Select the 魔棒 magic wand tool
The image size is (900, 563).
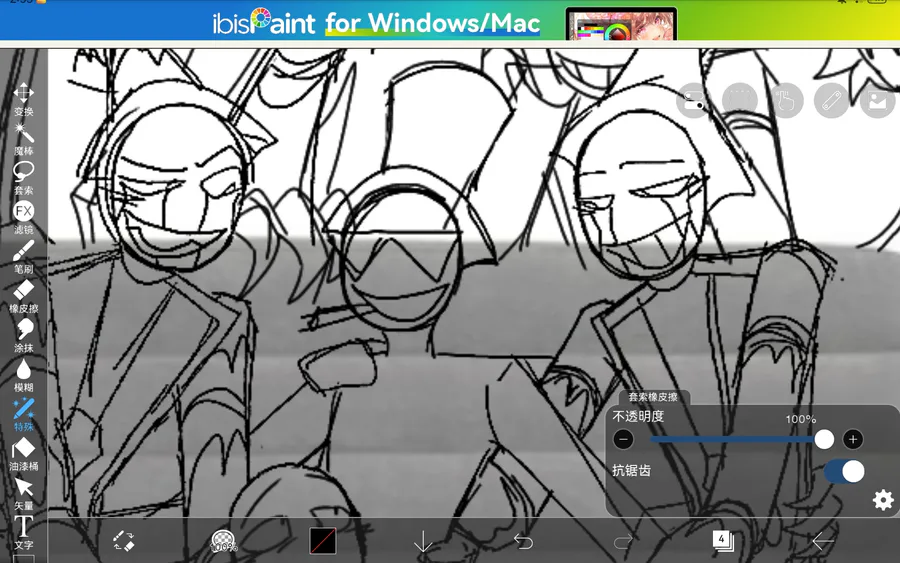point(24,139)
